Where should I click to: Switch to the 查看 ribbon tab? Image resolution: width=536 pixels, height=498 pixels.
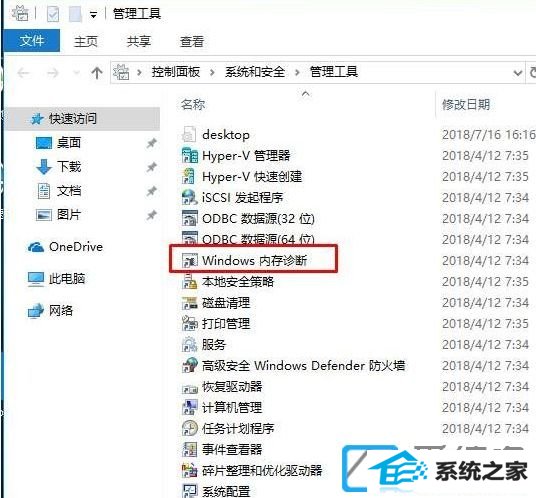tap(192, 42)
